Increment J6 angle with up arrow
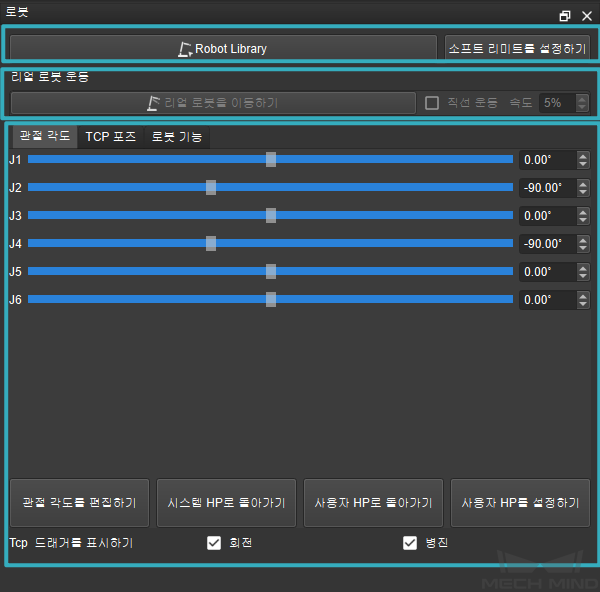This screenshot has width=600, height=592. point(583,296)
